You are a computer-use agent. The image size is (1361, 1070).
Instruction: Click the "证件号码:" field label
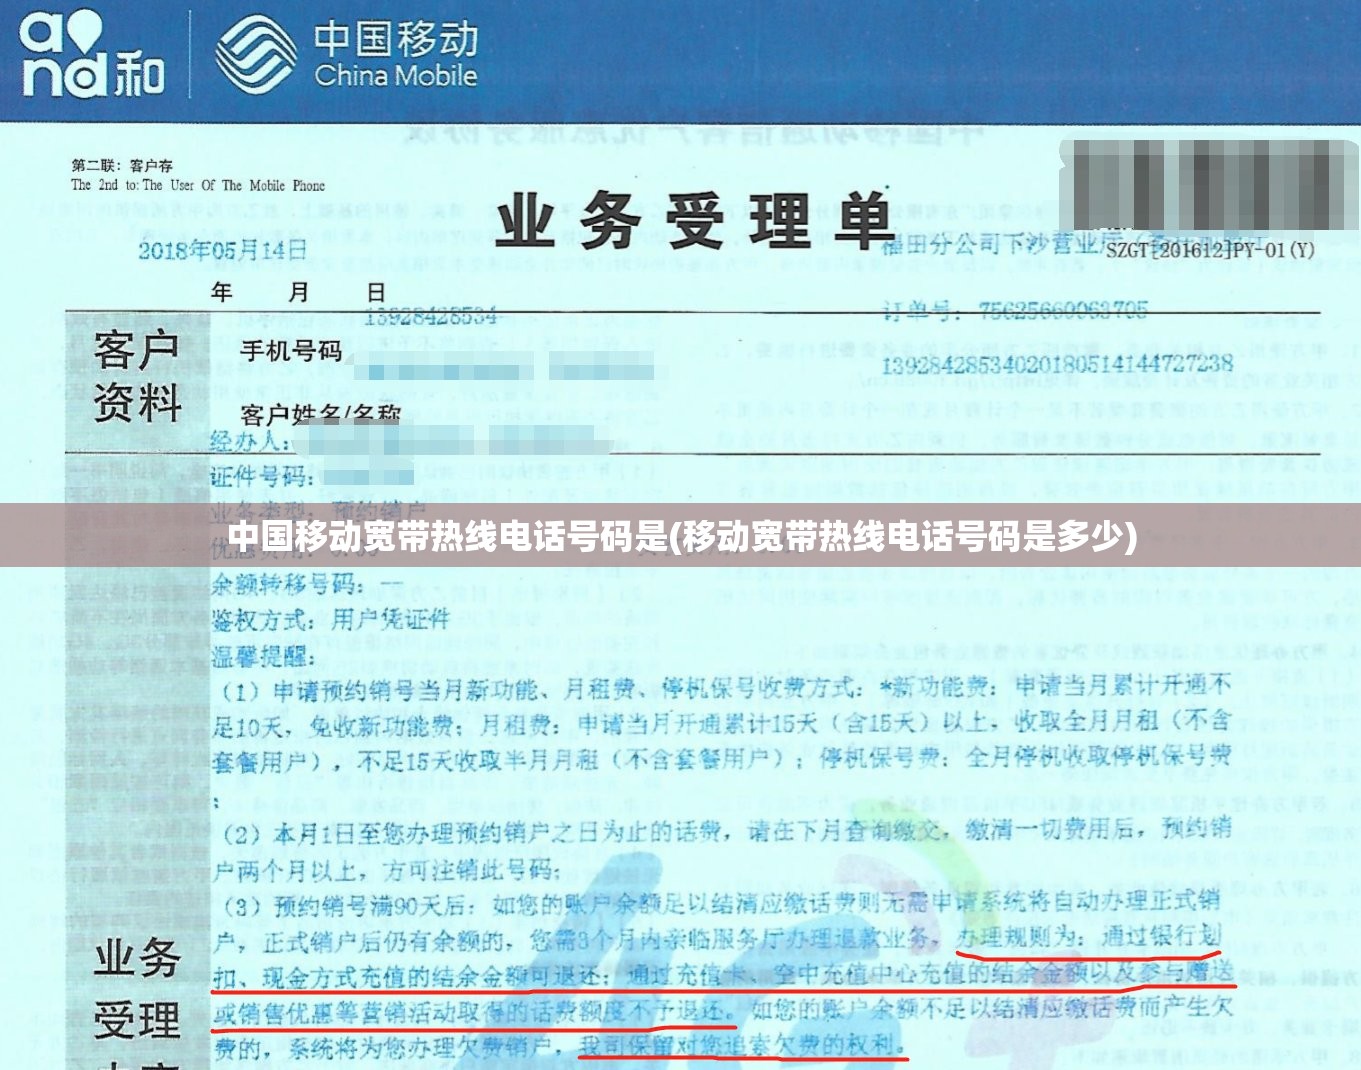point(262,477)
